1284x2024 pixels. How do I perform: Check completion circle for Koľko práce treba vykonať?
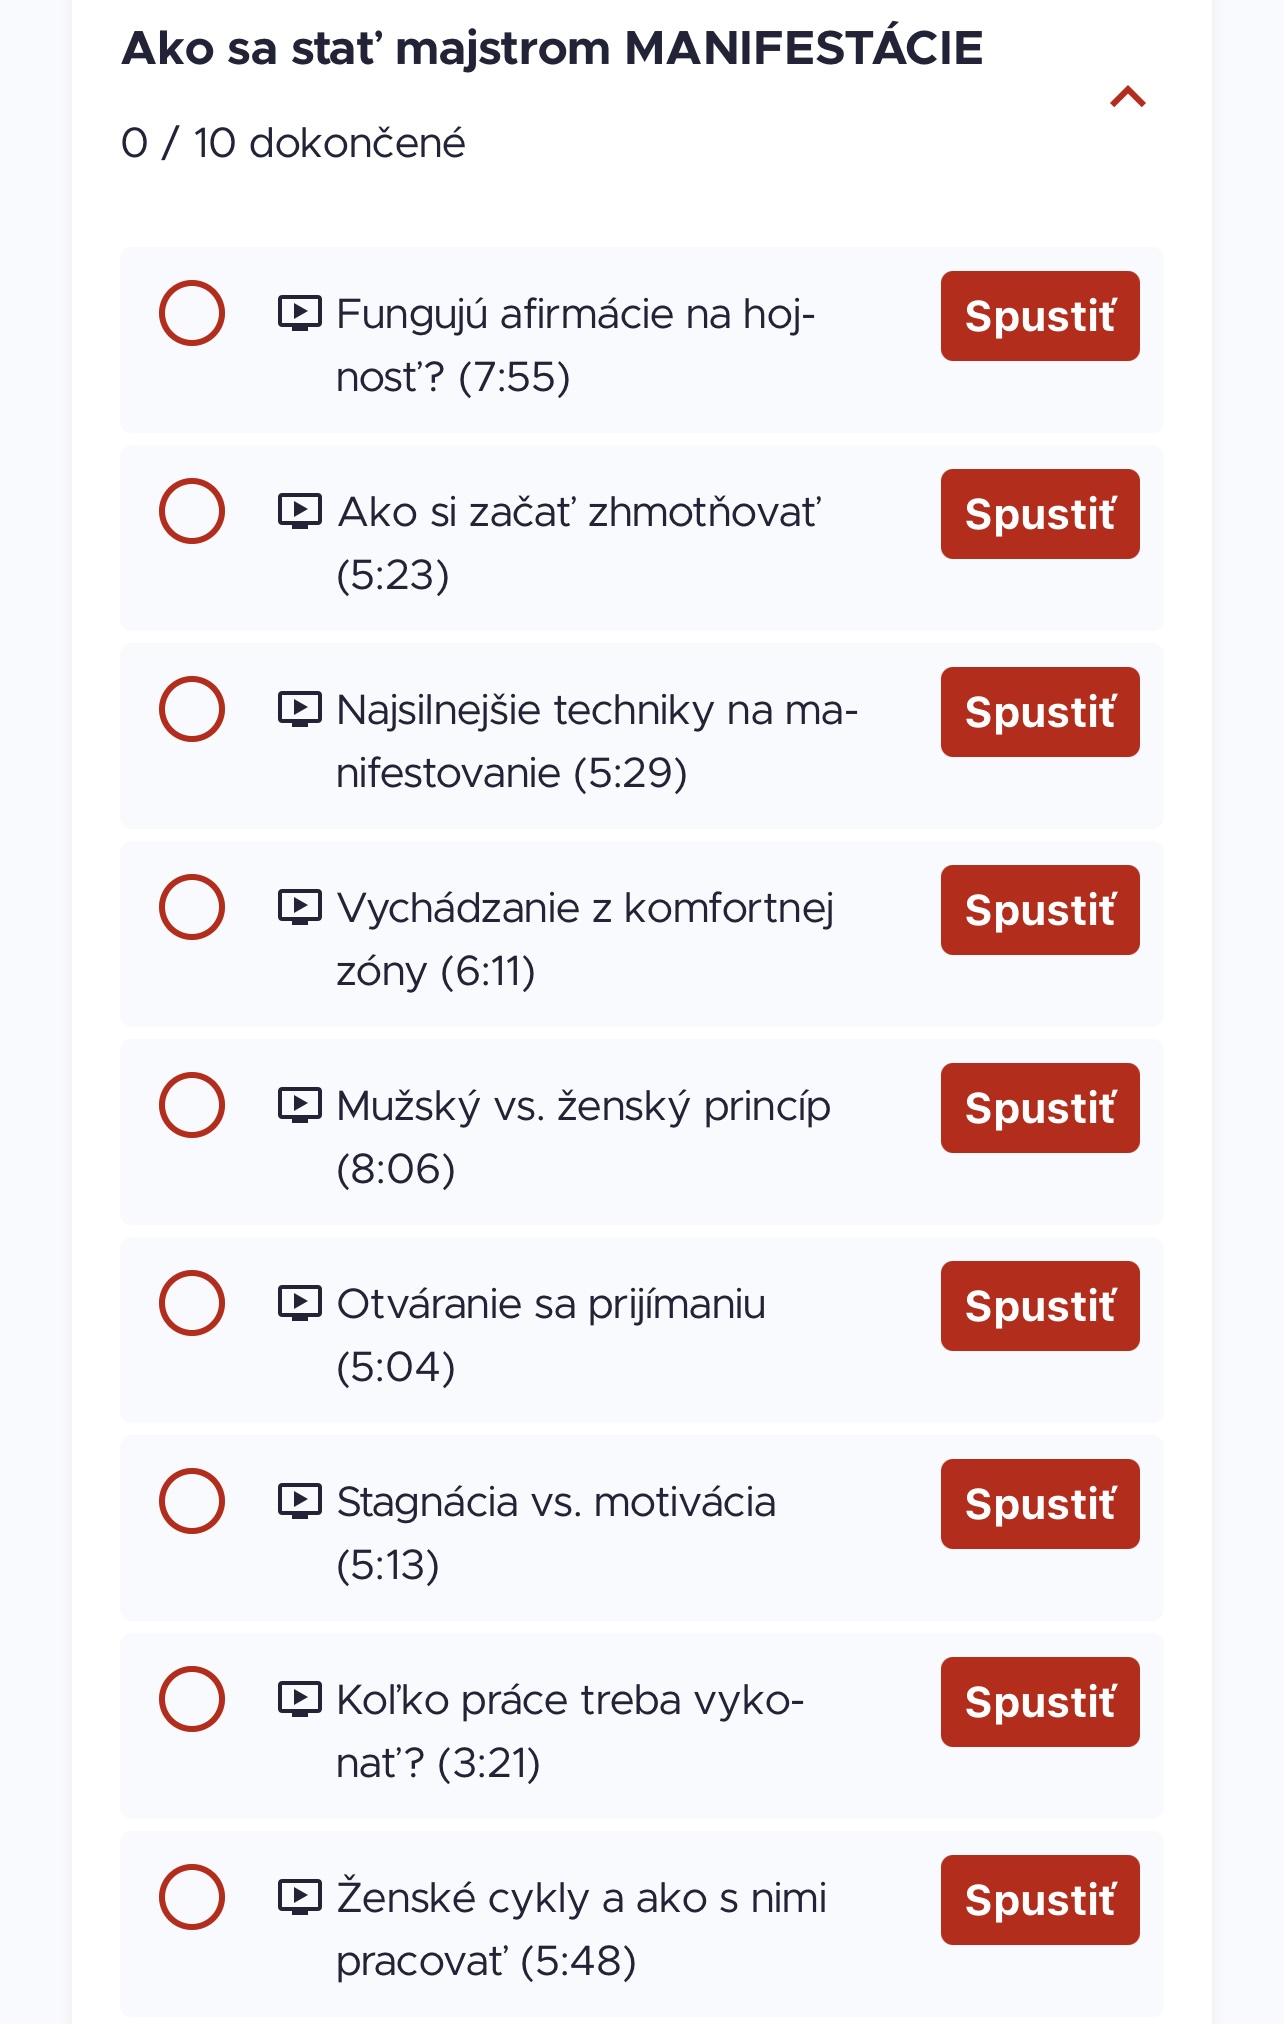tap(192, 1699)
